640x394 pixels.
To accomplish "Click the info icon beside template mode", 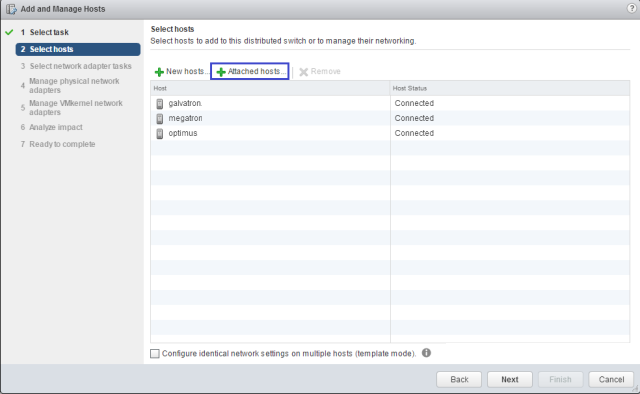I will pyautogui.click(x=426, y=353).
